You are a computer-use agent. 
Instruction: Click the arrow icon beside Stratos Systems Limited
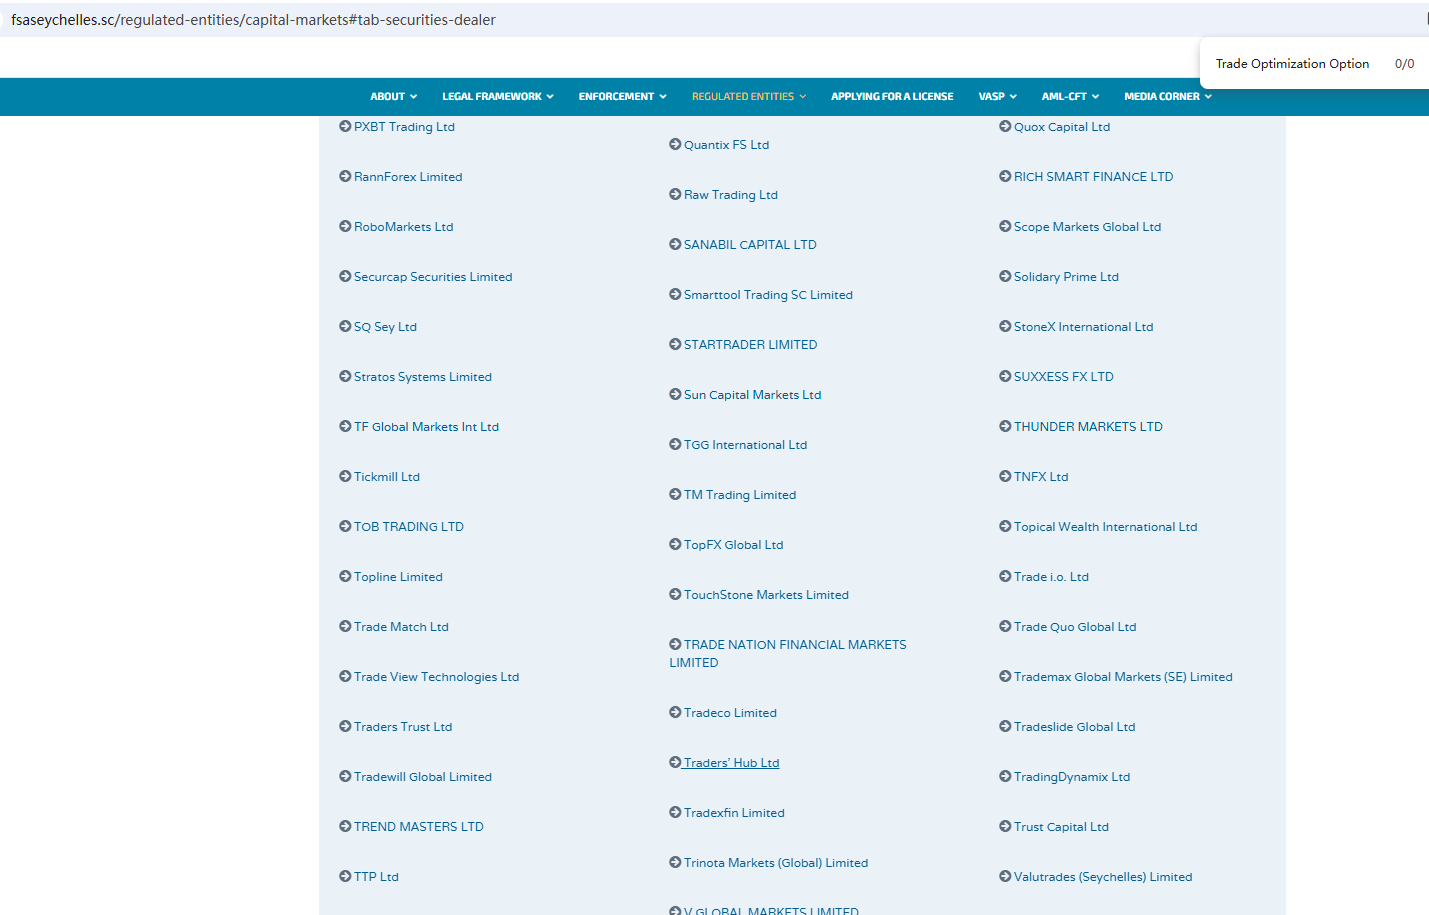345,377
